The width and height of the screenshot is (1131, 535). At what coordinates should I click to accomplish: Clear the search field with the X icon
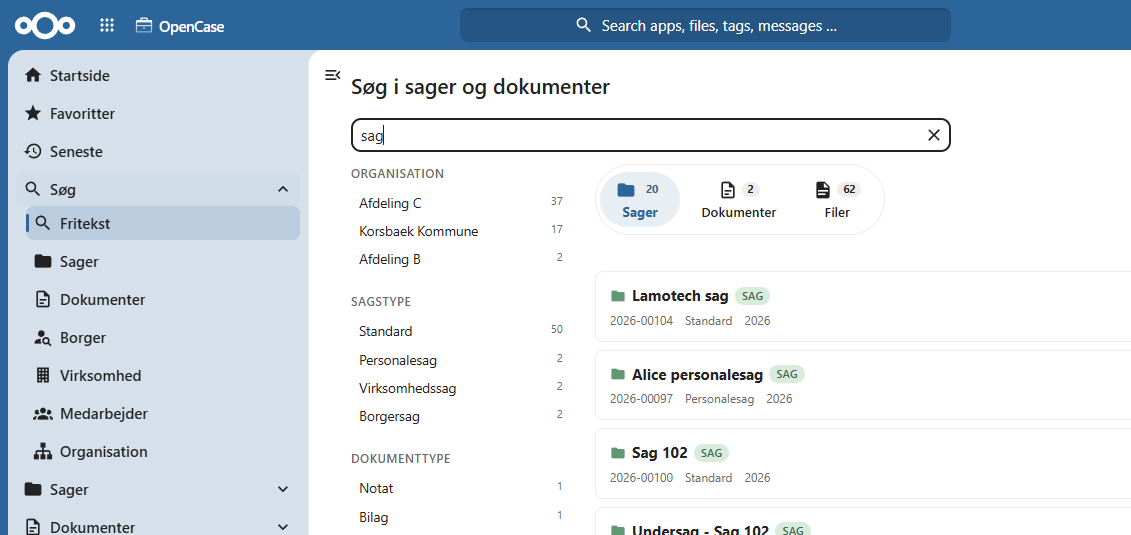(x=933, y=136)
